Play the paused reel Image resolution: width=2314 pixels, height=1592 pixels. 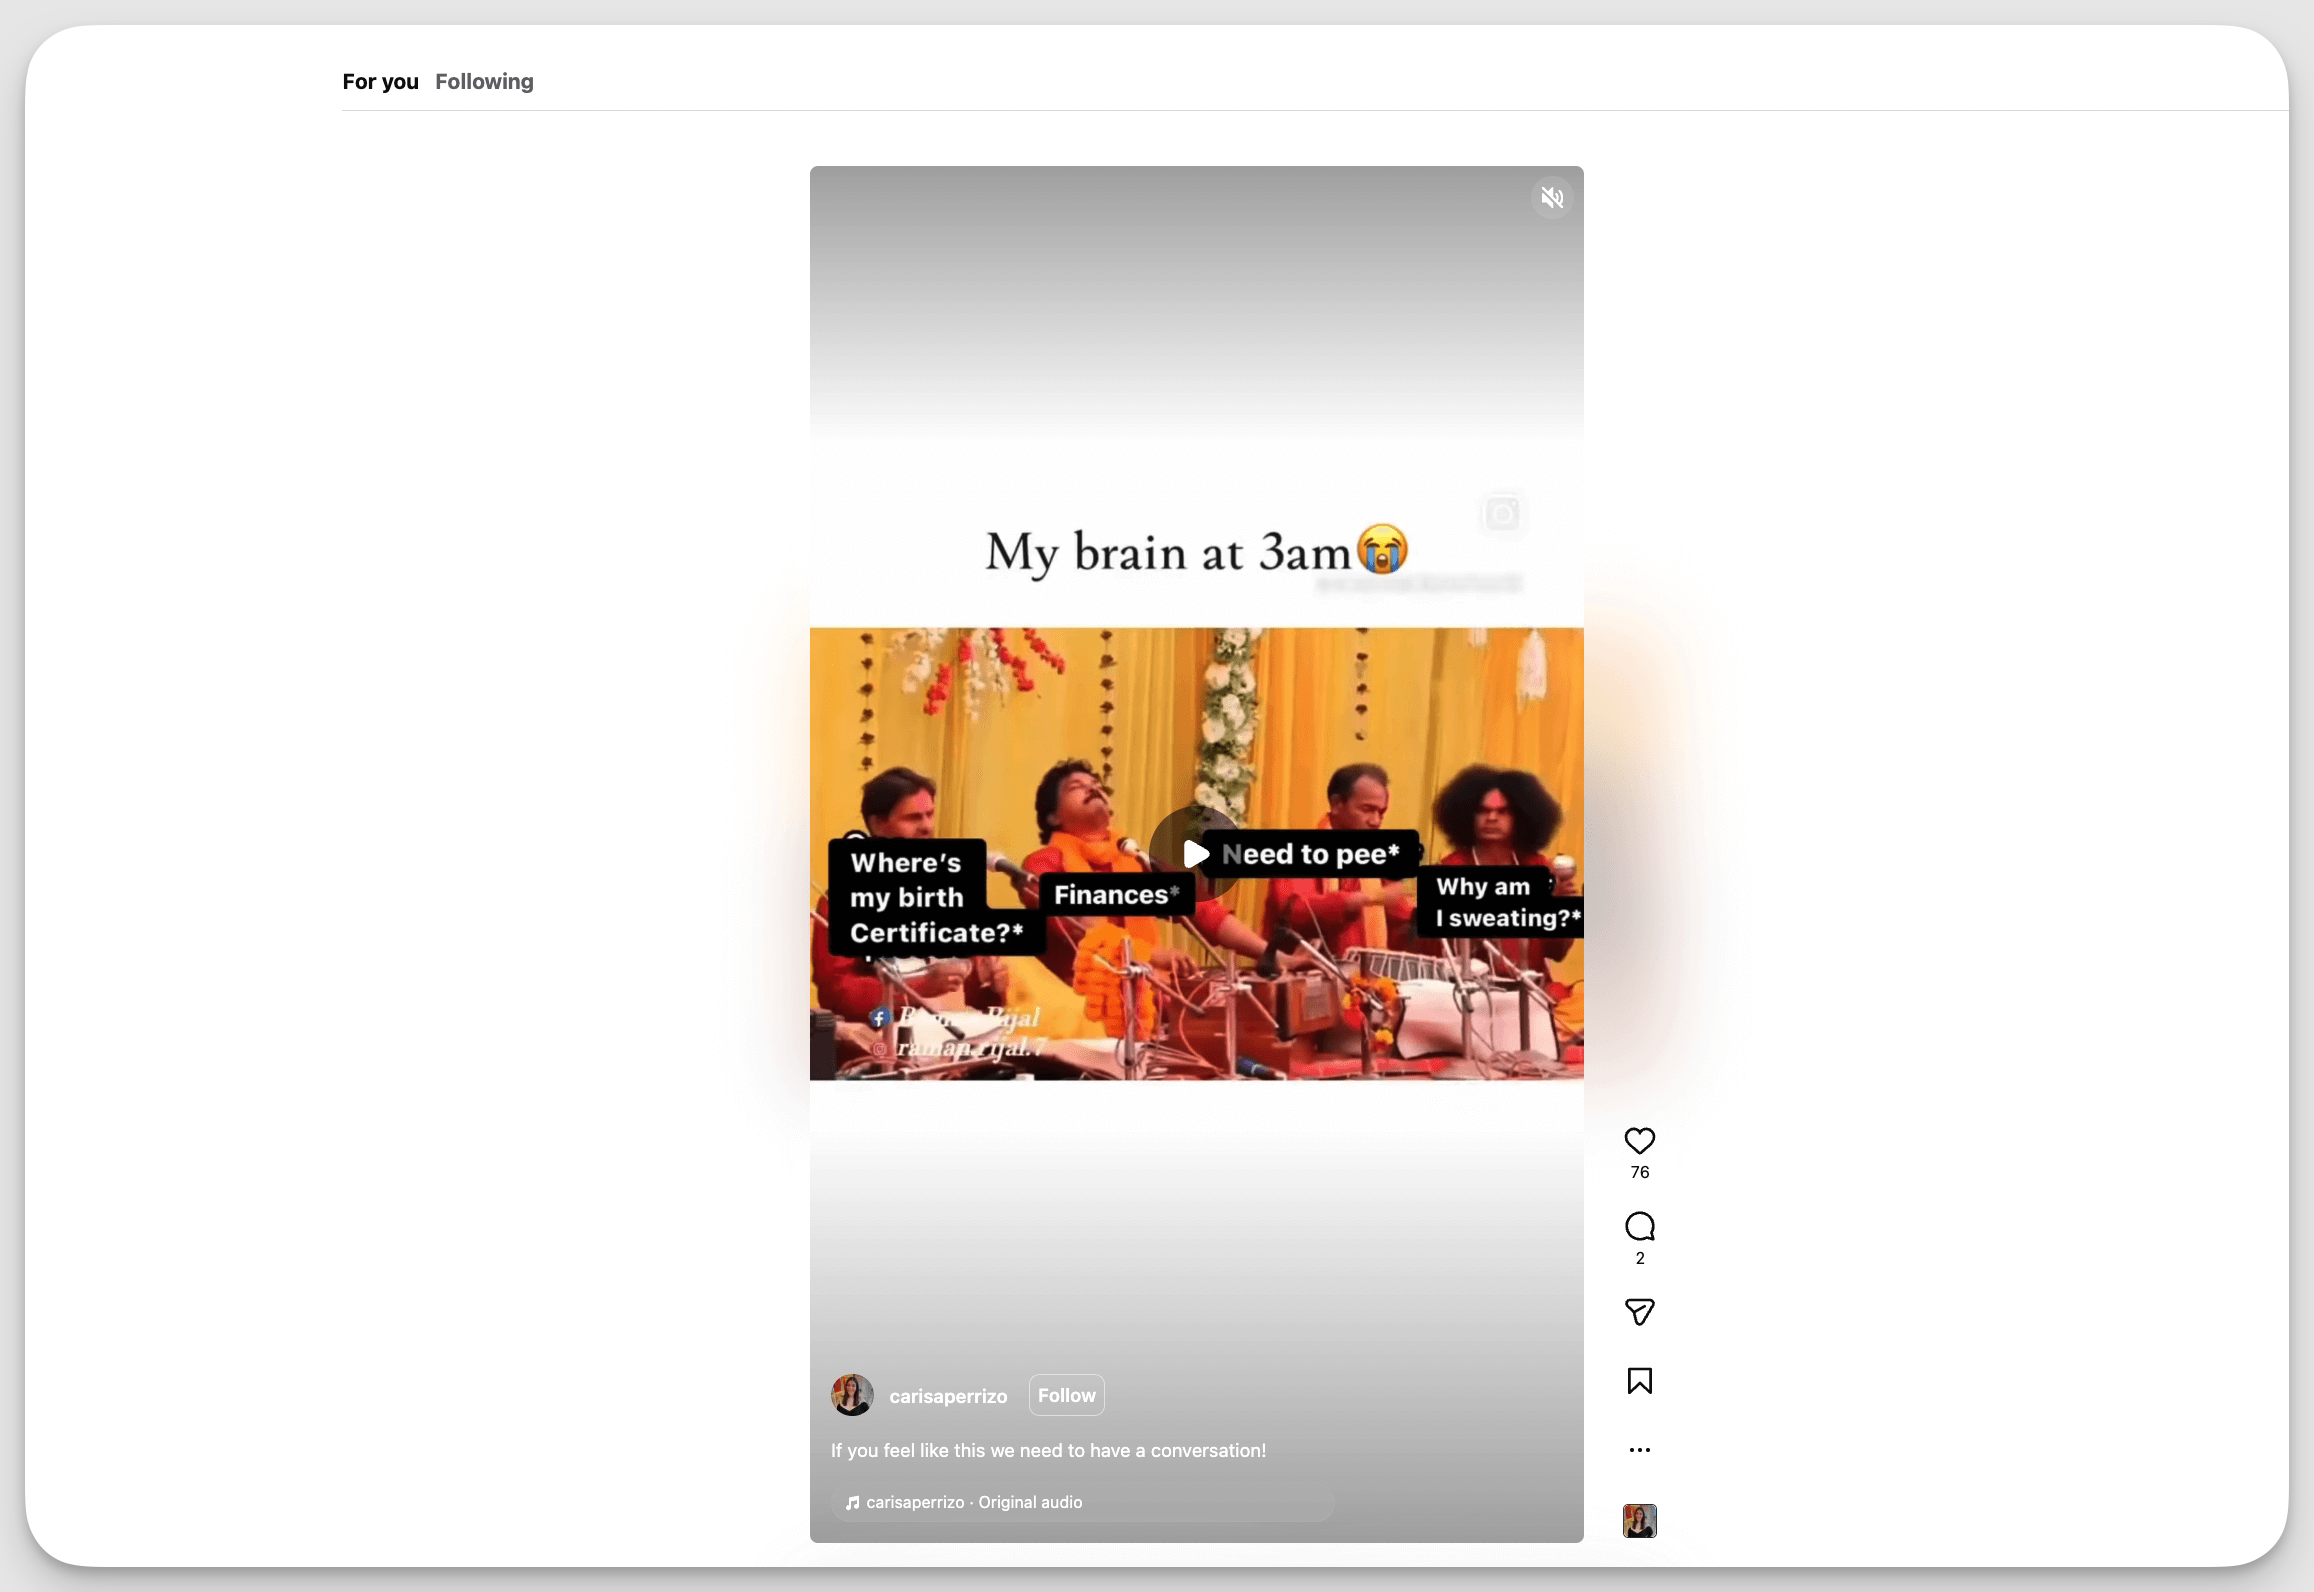click(x=1196, y=854)
